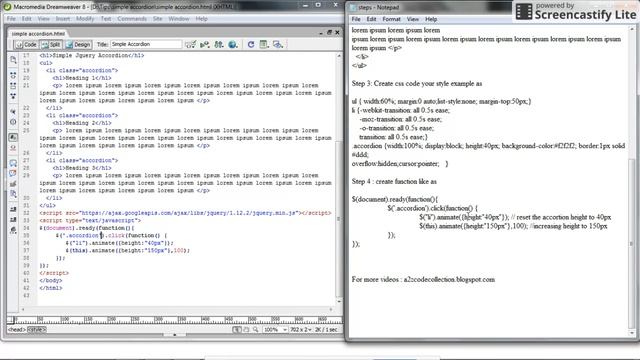Restore down the Dreamweaver document window
Screen dimensions: 640x360
pyautogui.click(x=329, y=33)
